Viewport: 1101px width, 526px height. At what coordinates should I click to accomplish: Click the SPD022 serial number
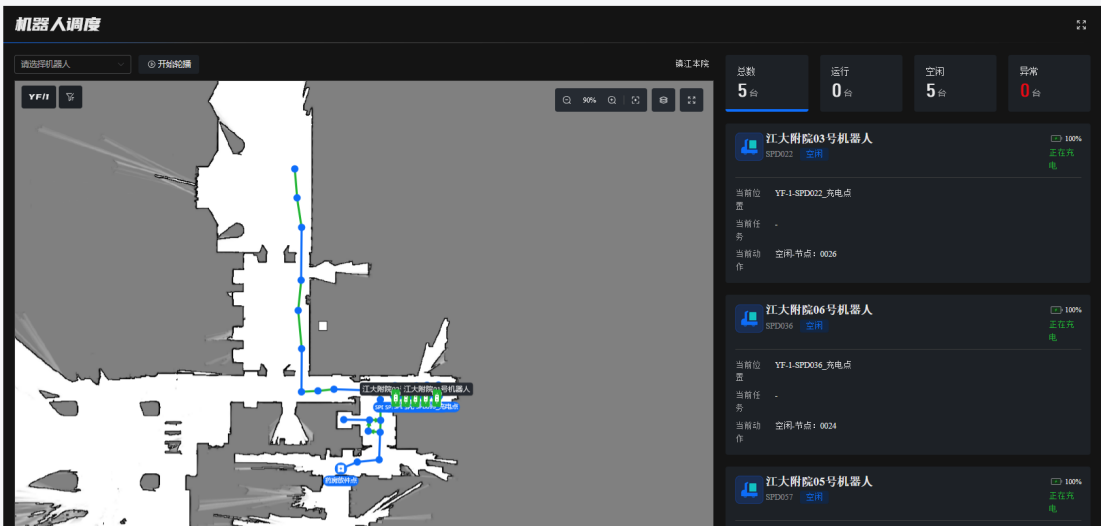tap(779, 154)
